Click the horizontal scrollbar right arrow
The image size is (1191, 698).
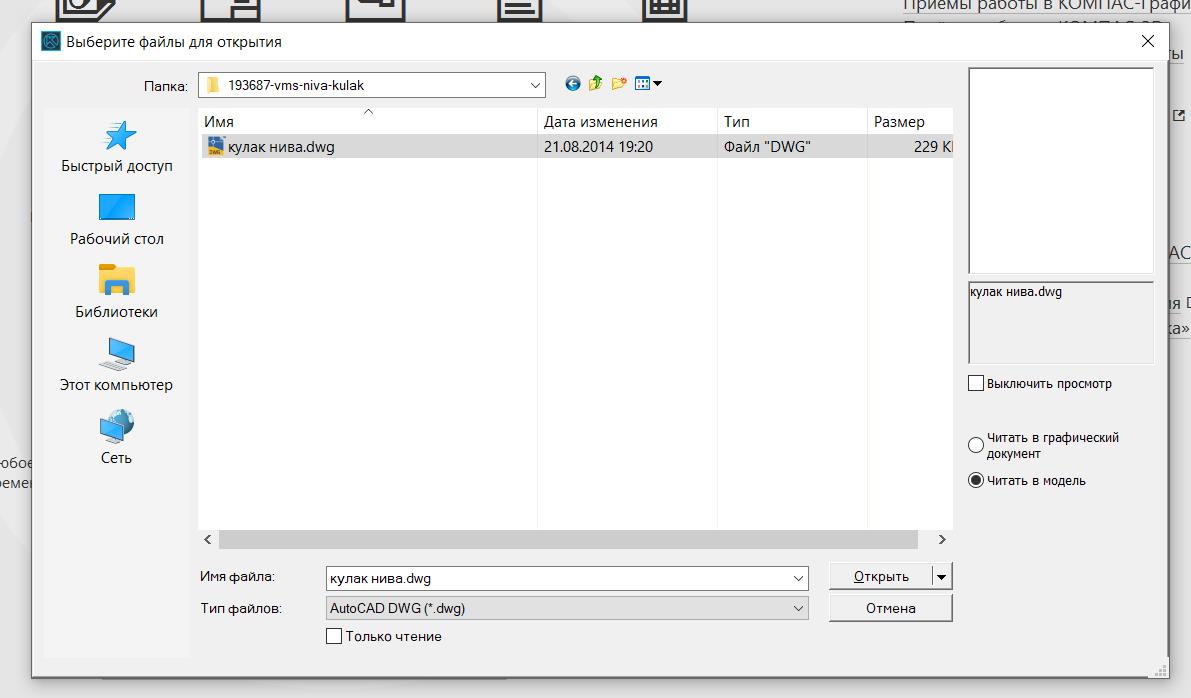(942, 539)
